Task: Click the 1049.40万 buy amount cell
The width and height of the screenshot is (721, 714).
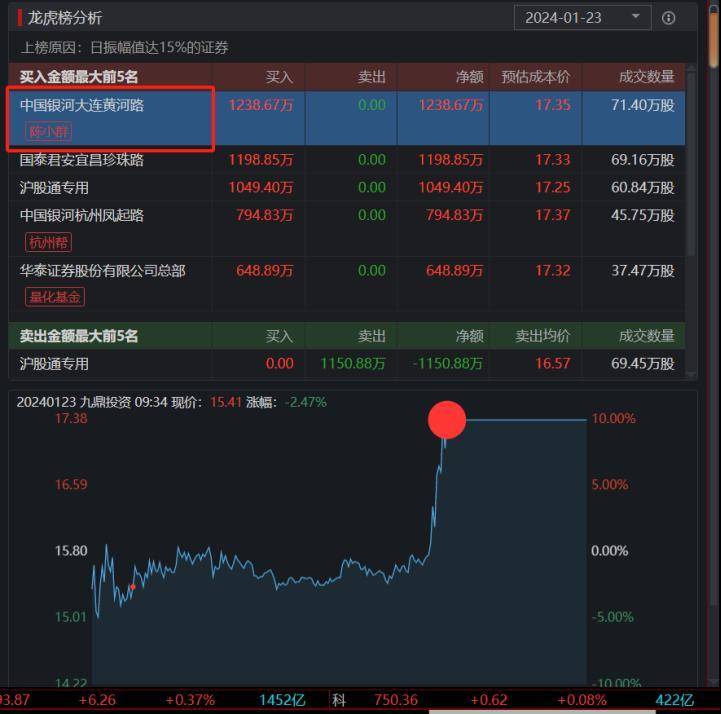Action: coord(261,188)
